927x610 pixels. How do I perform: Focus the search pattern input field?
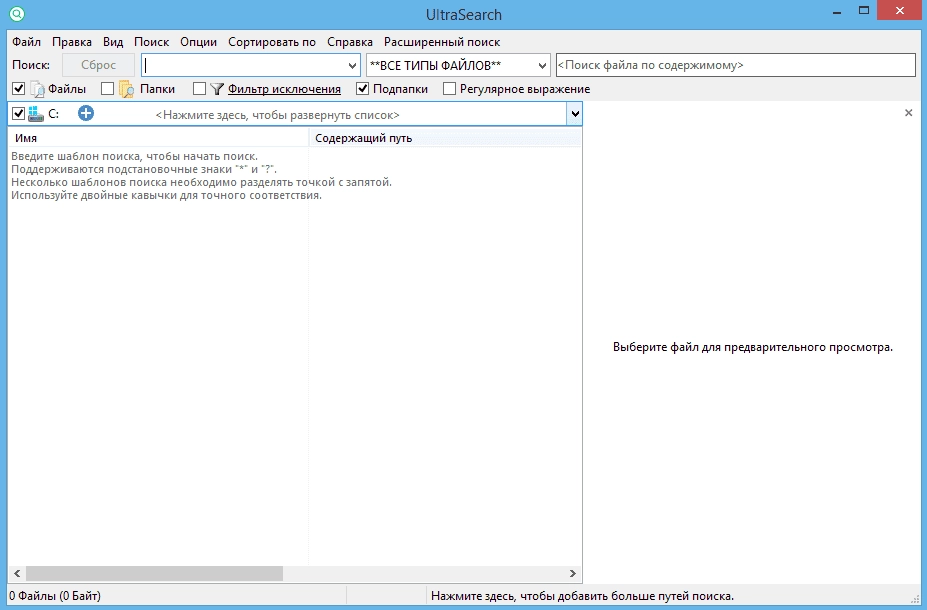coord(244,65)
